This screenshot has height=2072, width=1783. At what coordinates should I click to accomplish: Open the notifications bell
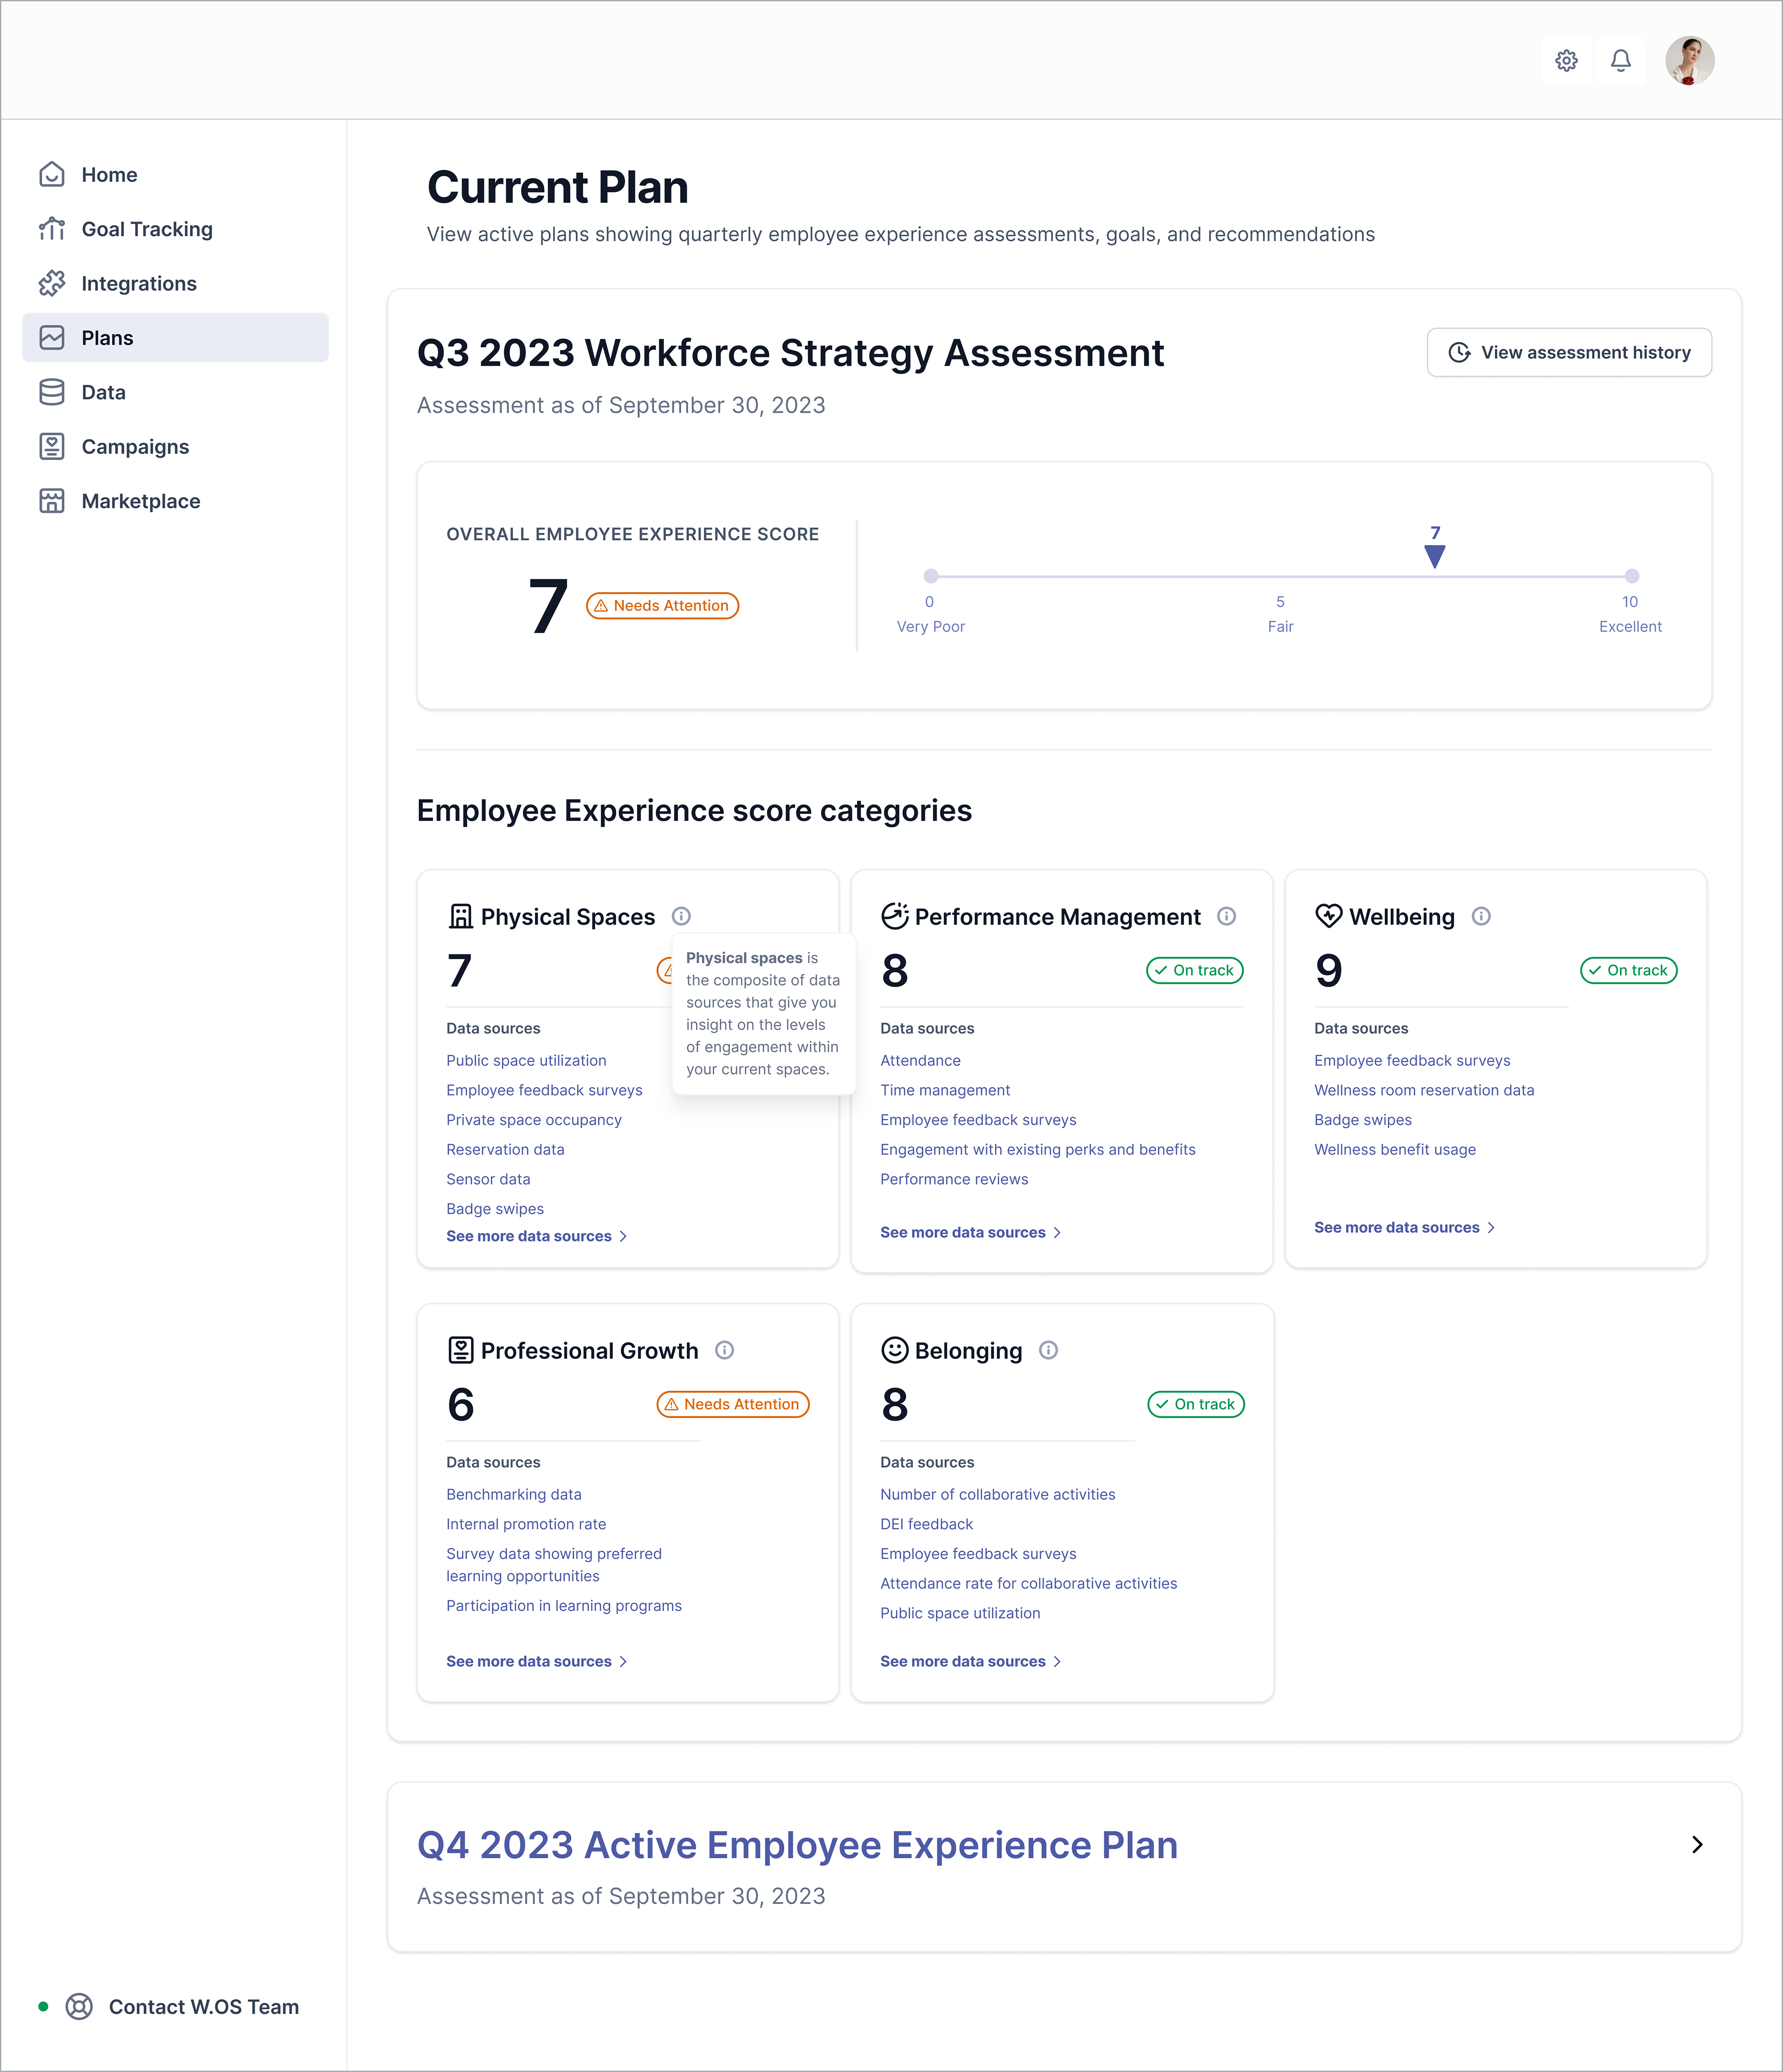(1621, 61)
